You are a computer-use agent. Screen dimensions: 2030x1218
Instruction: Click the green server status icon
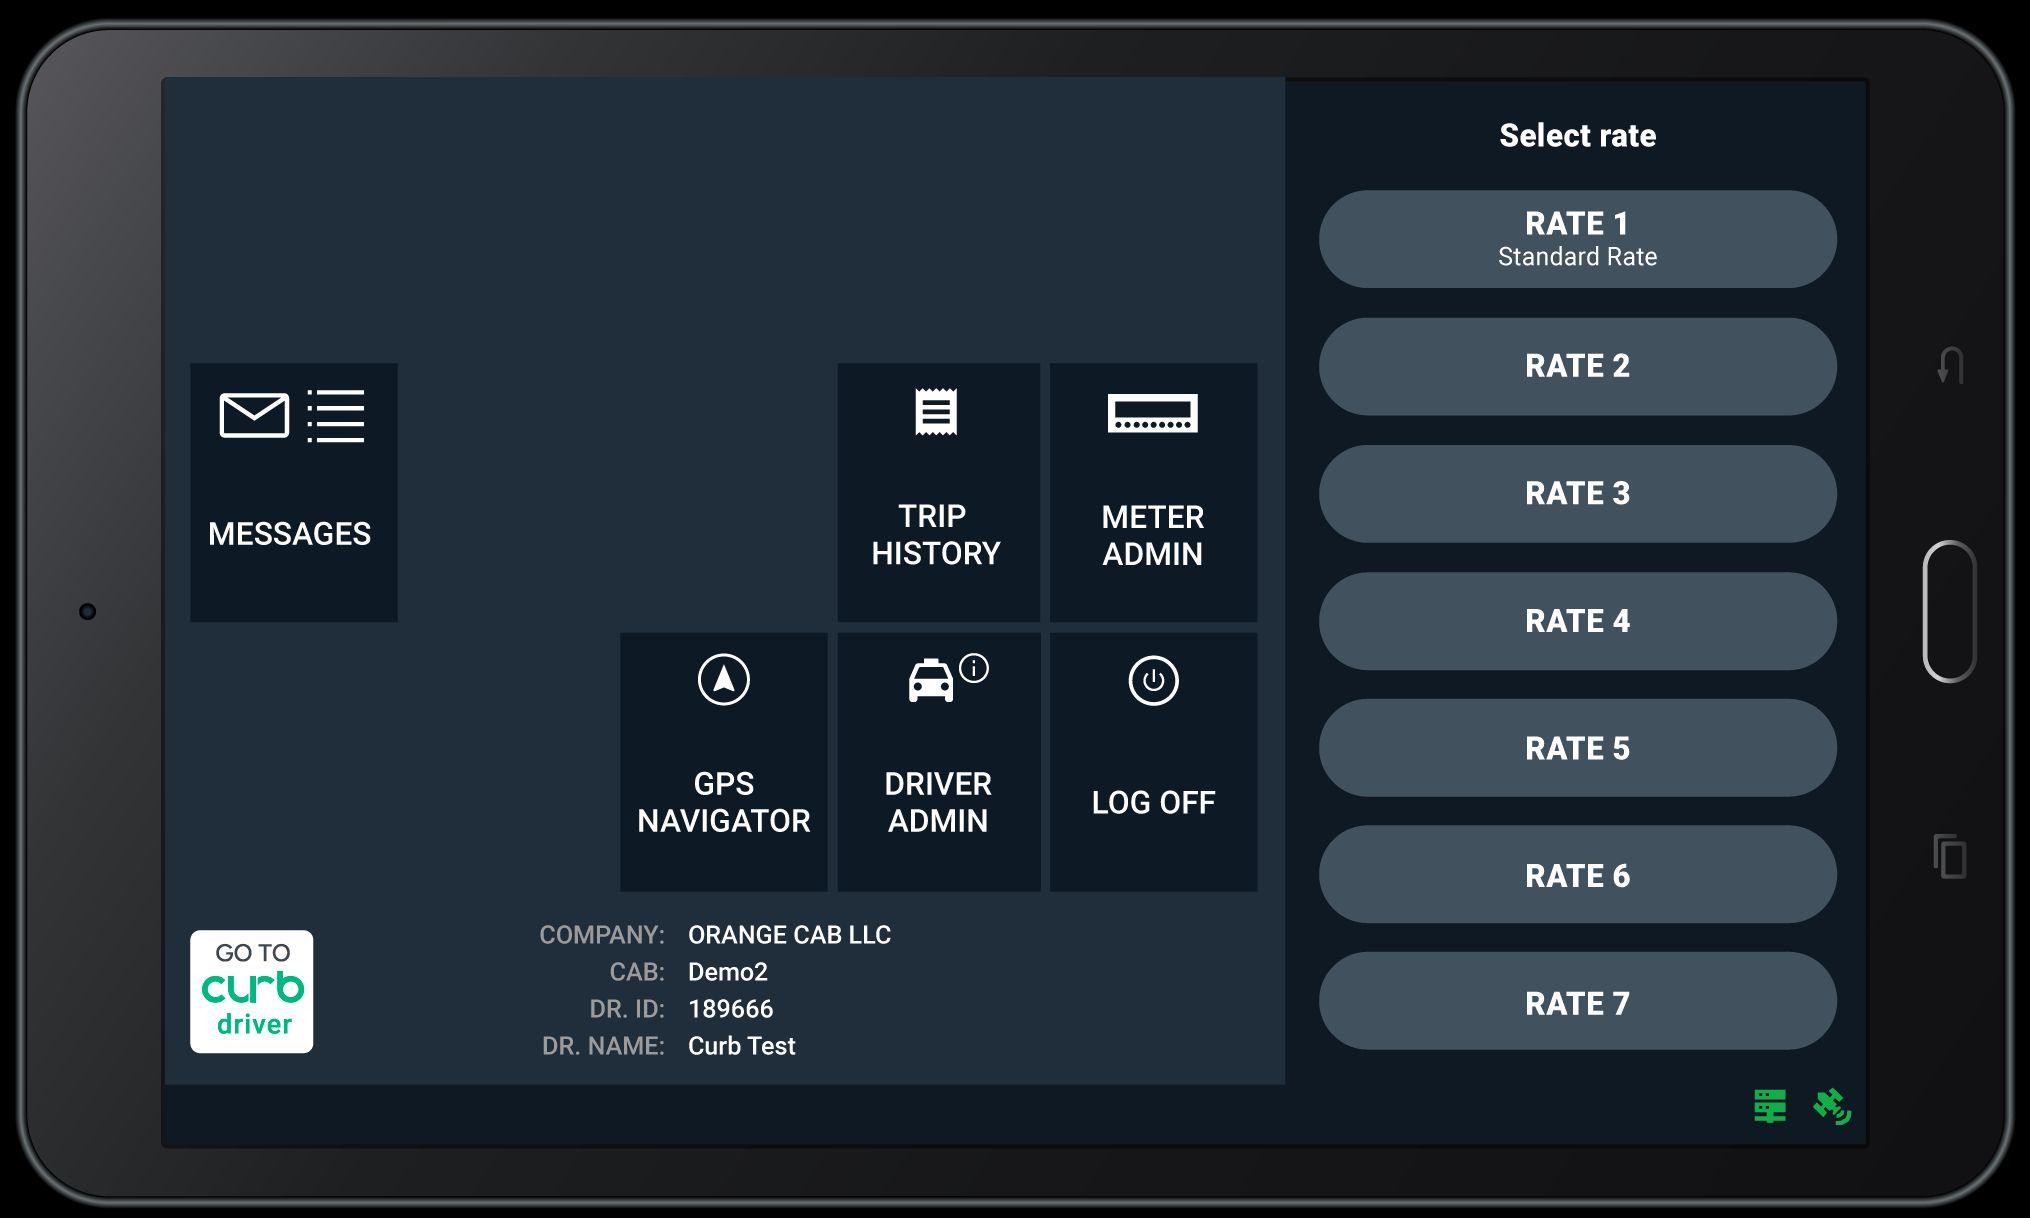tap(1769, 1106)
